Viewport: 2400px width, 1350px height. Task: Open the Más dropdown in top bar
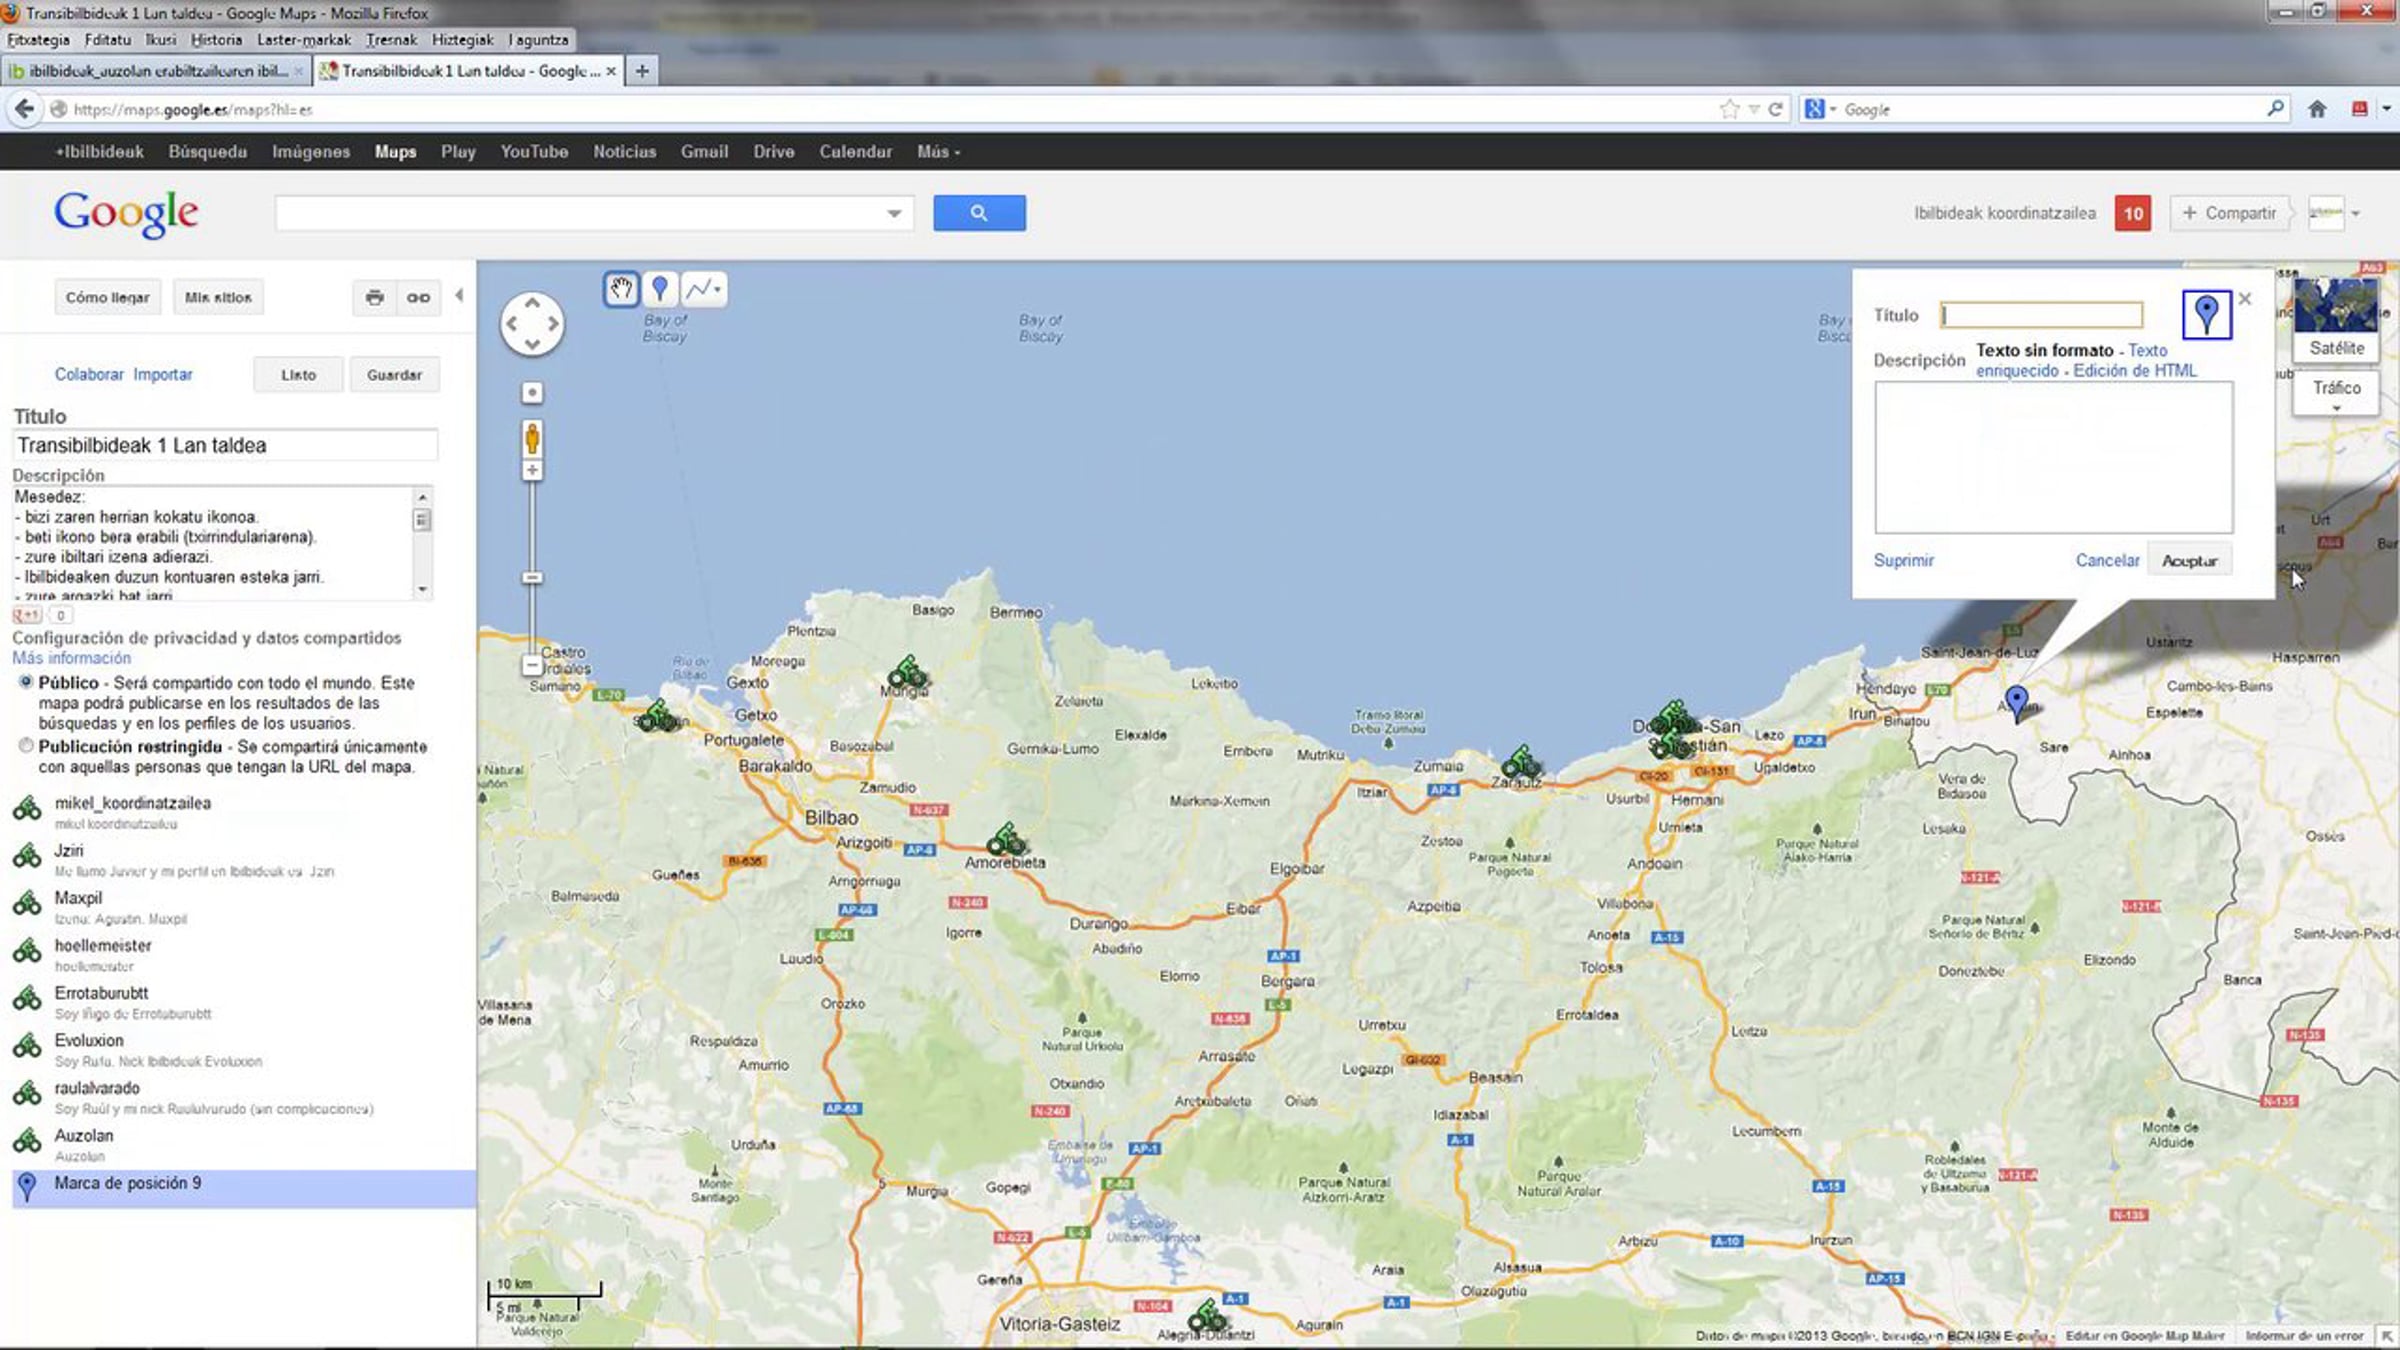[x=937, y=152]
